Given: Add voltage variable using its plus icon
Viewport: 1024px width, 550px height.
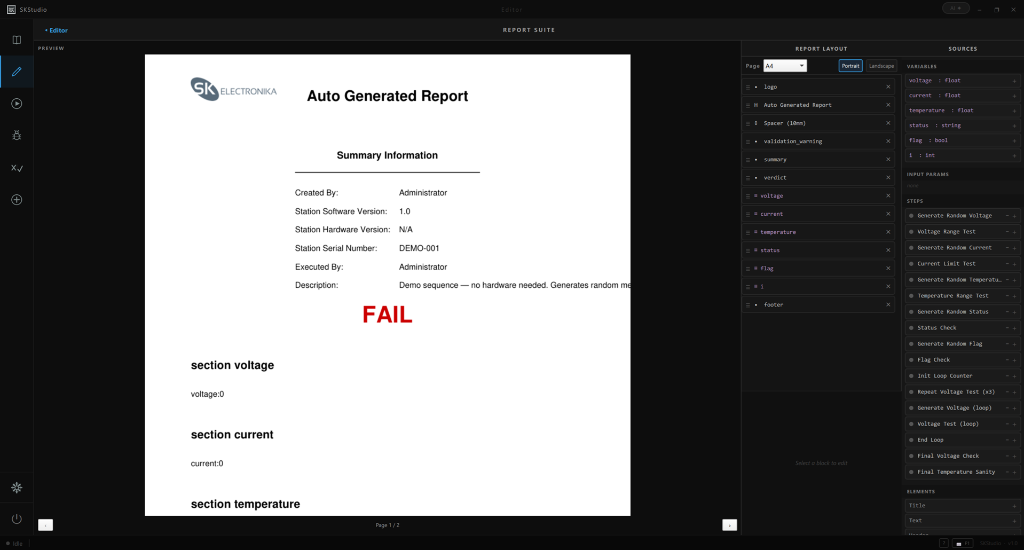Looking at the screenshot, I should pyautogui.click(x=1014, y=81).
